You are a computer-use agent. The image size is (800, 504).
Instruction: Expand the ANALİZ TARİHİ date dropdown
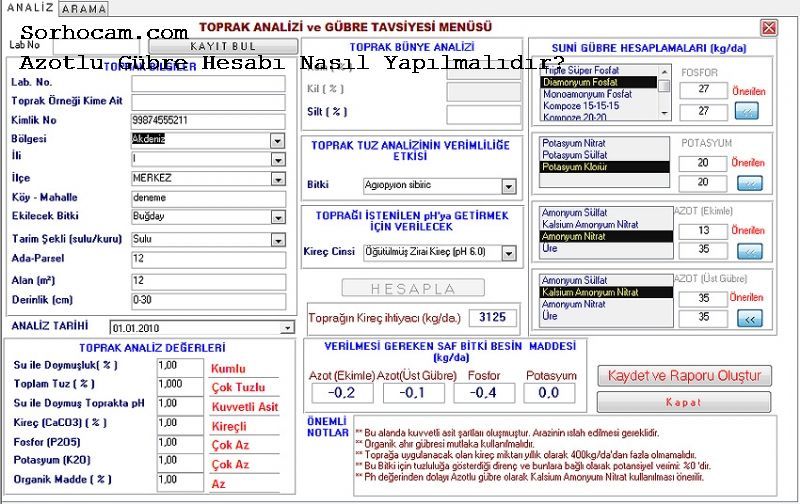288,327
